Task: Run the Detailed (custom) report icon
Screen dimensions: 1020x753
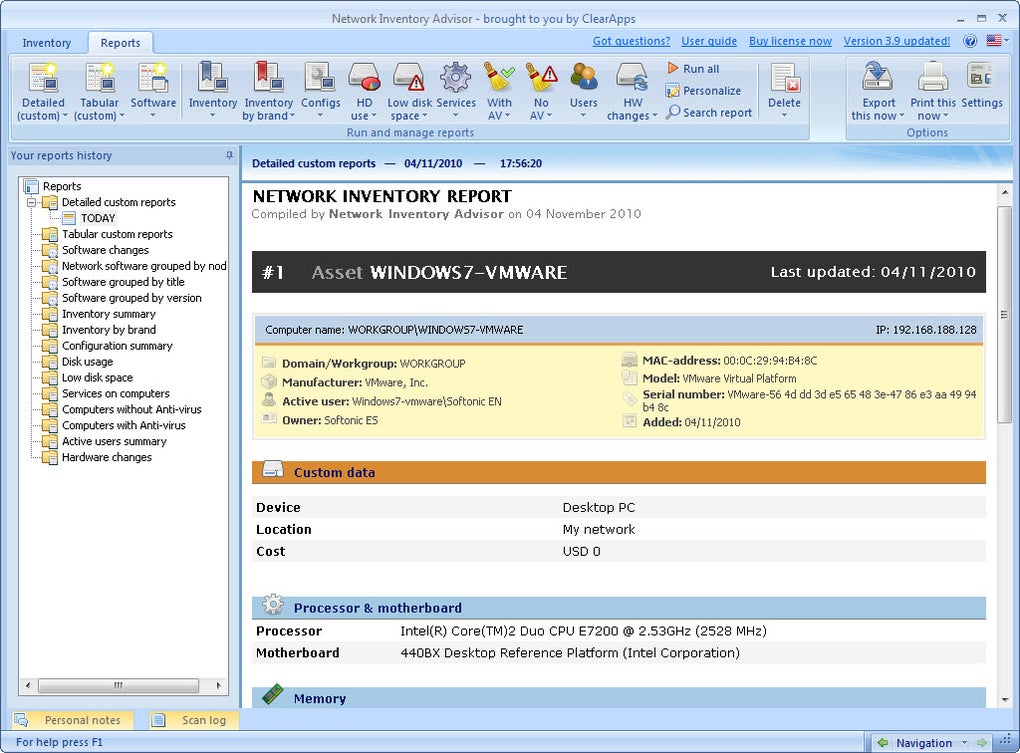Action: coord(44,77)
